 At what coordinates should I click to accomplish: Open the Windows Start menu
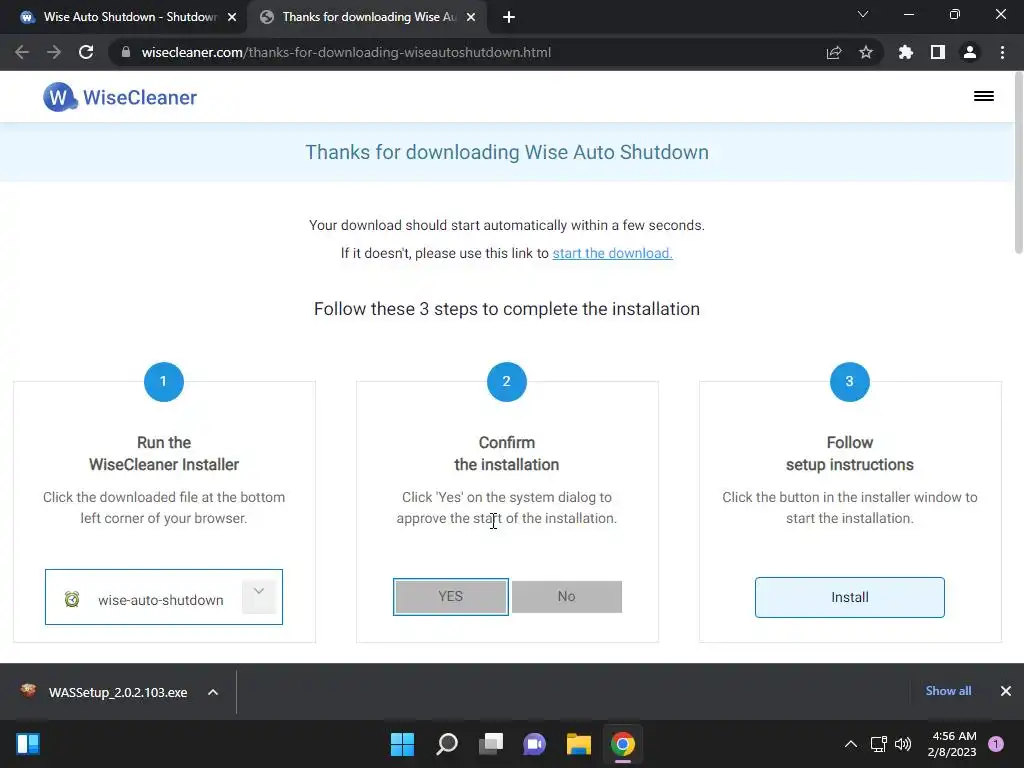tap(402, 744)
